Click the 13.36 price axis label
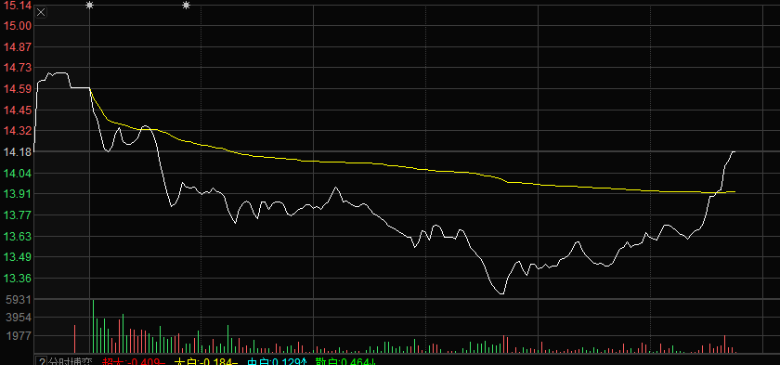 [17, 278]
